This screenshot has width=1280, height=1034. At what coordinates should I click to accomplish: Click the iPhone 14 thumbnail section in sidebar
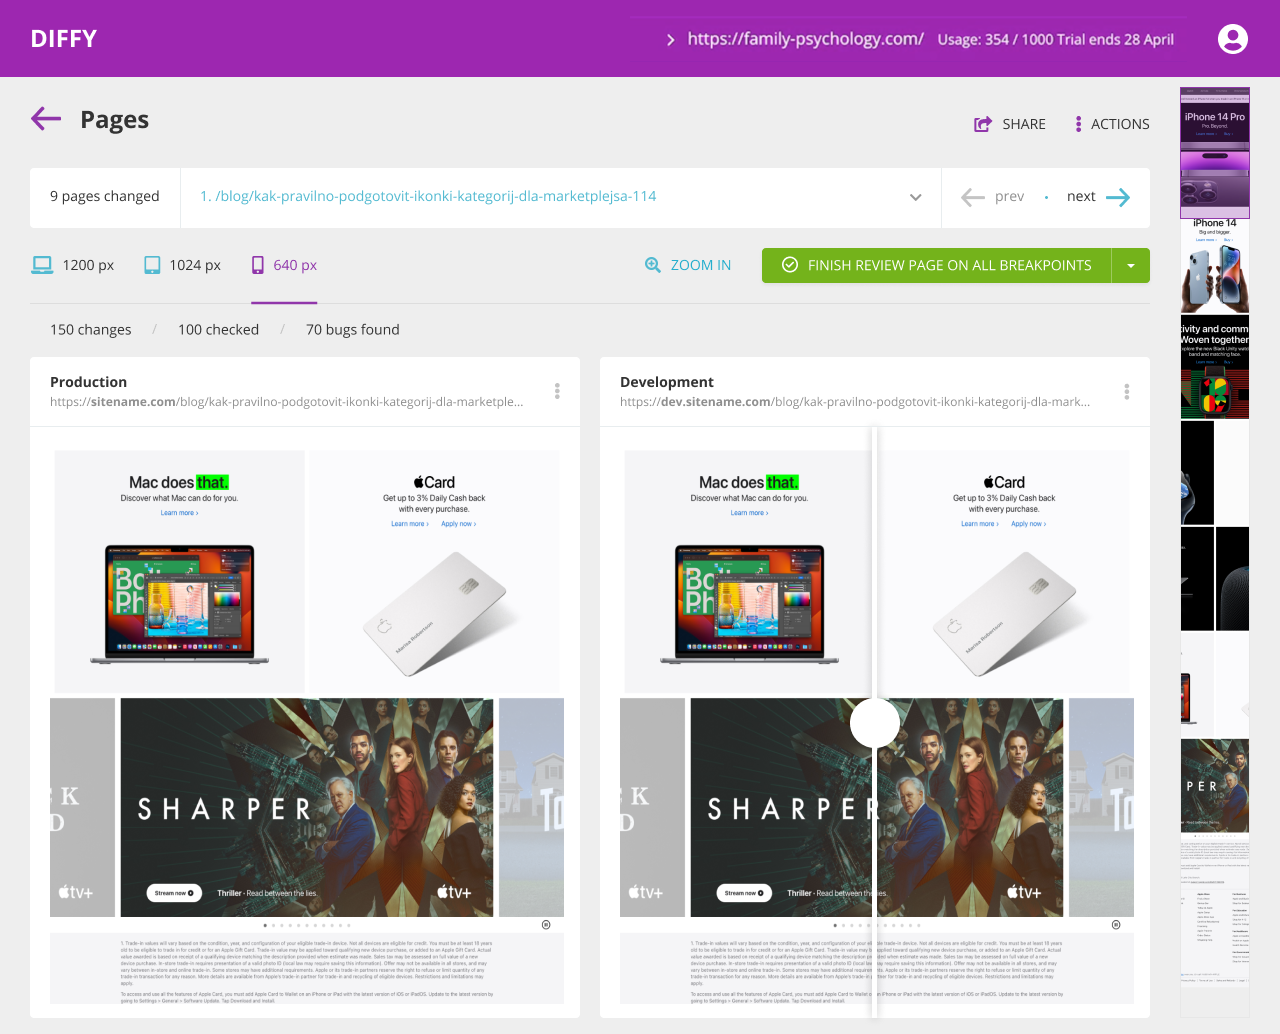tap(1215, 265)
